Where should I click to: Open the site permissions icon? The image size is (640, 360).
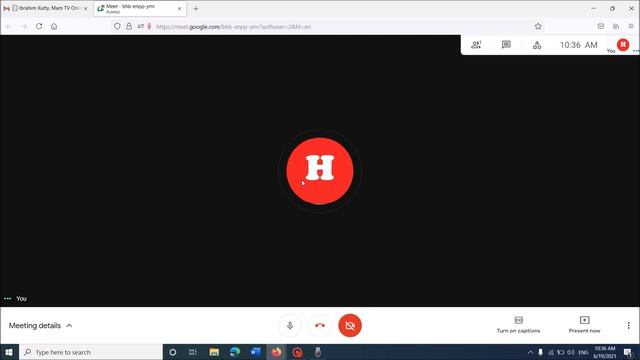[x=140, y=27]
